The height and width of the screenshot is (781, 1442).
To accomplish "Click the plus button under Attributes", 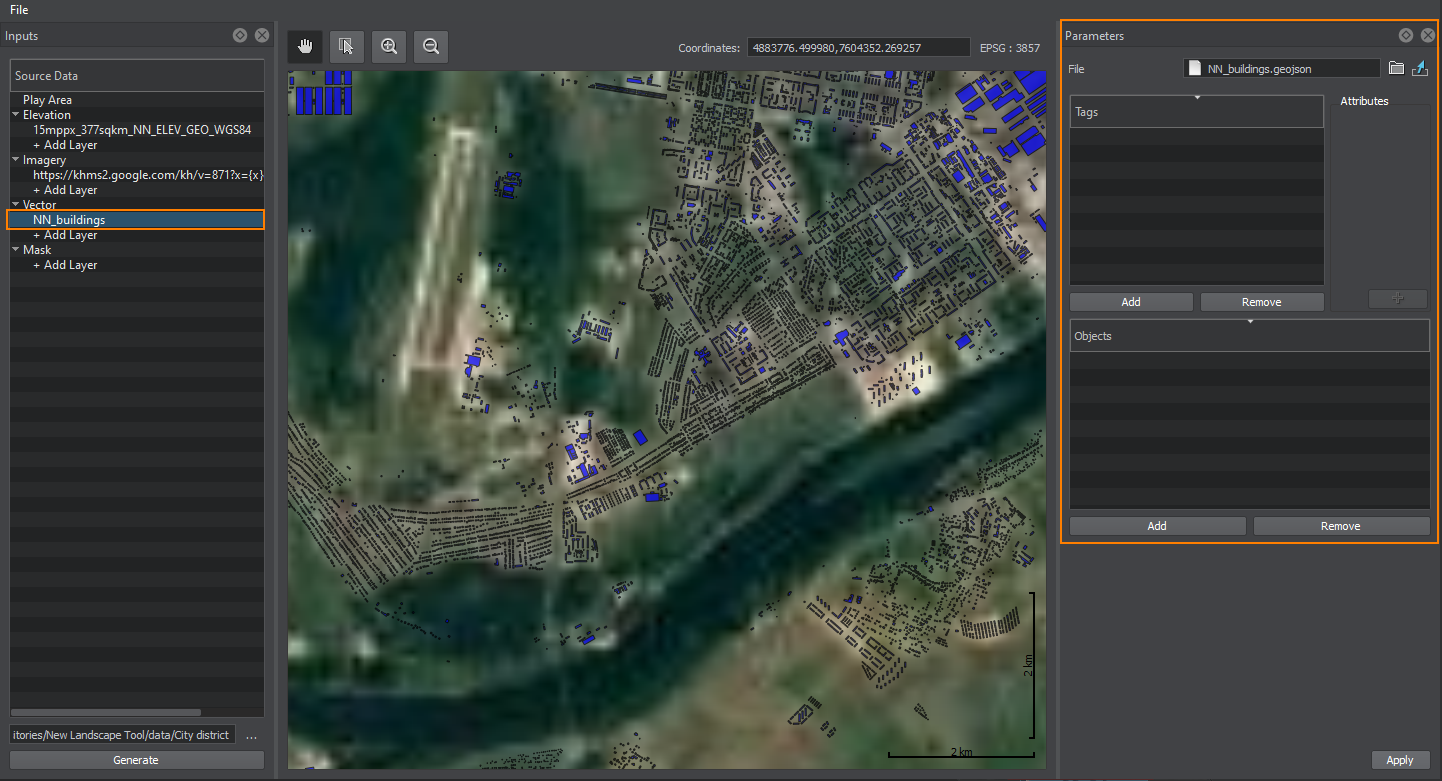I will 1397,299.
